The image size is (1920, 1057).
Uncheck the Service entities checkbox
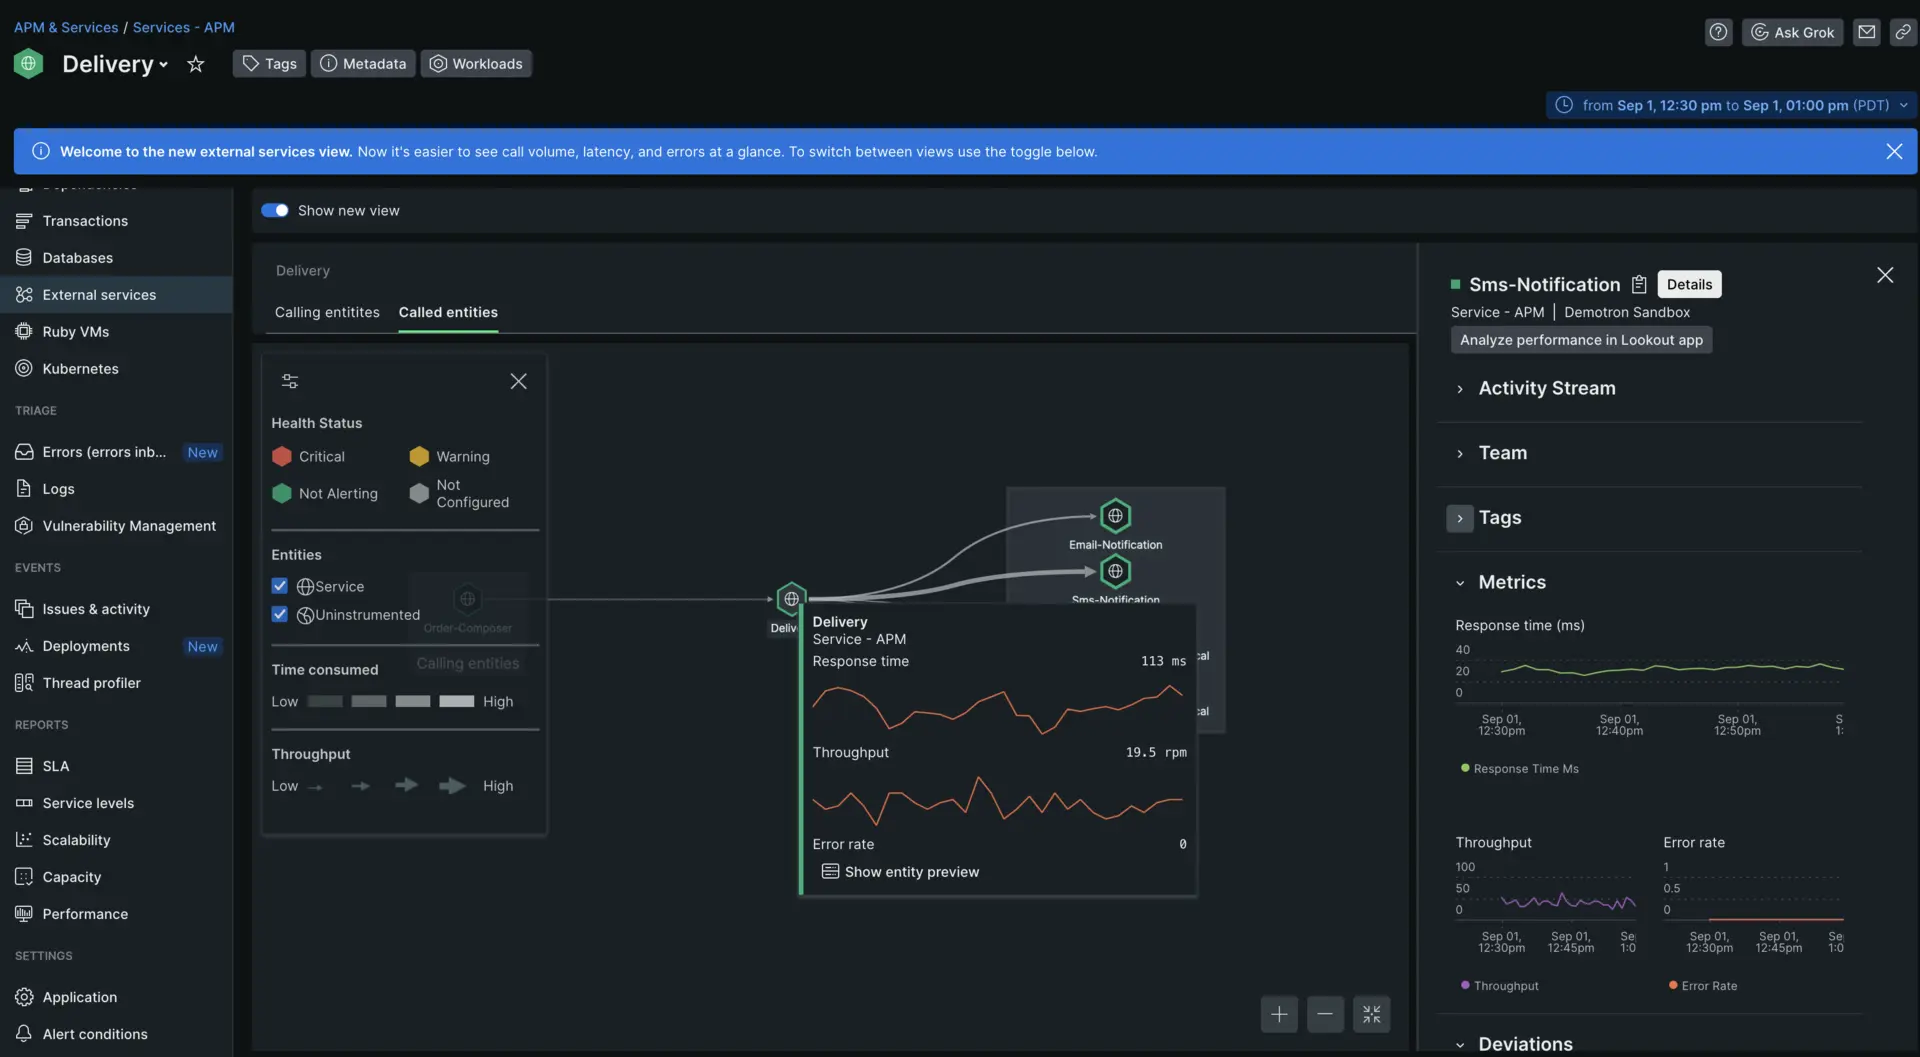click(x=280, y=586)
